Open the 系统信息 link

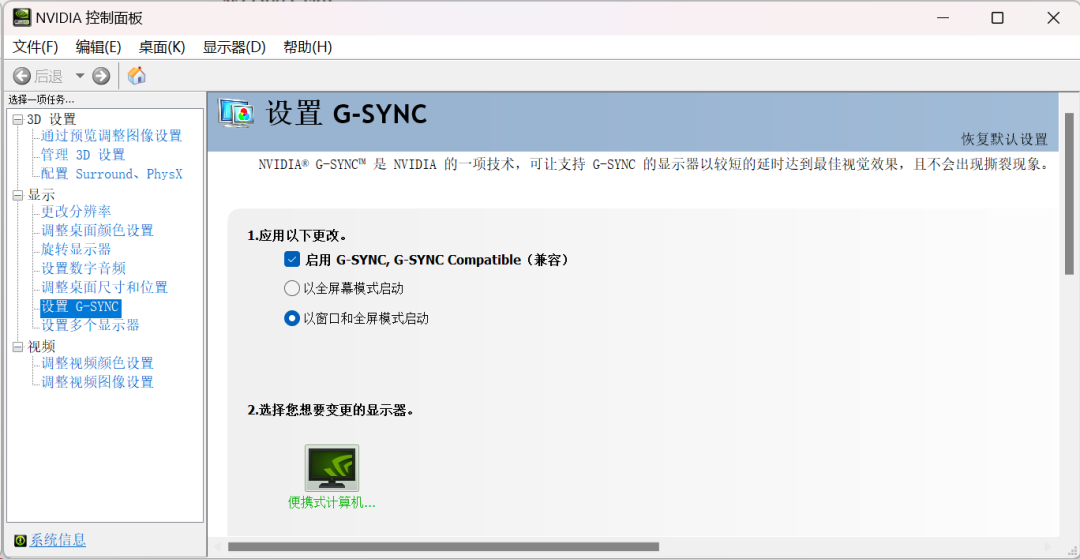58,540
